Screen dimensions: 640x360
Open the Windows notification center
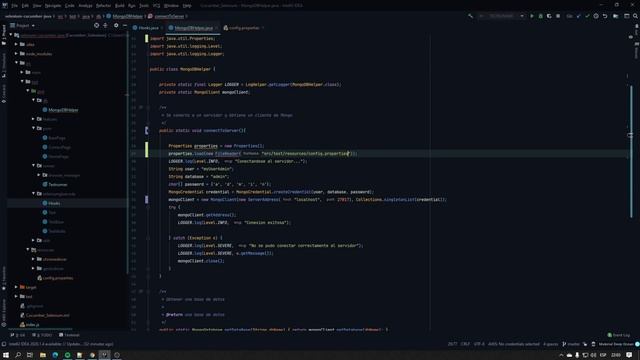[x=629, y=355]
